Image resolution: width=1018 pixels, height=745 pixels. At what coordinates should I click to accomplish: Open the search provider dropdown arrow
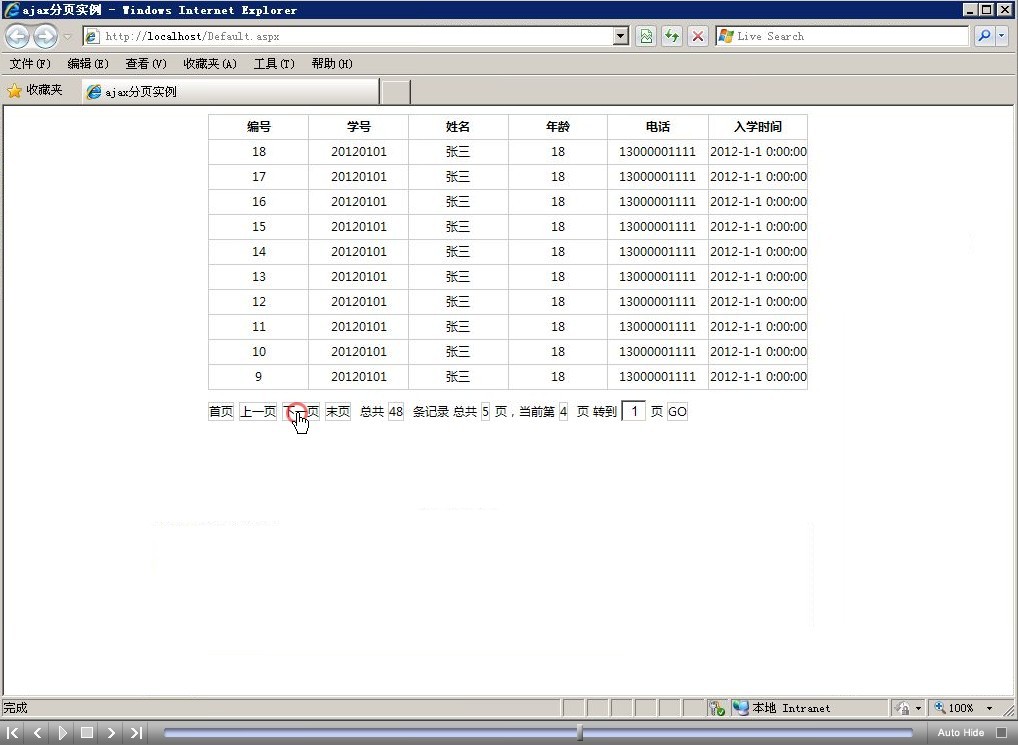point(1002,36)
